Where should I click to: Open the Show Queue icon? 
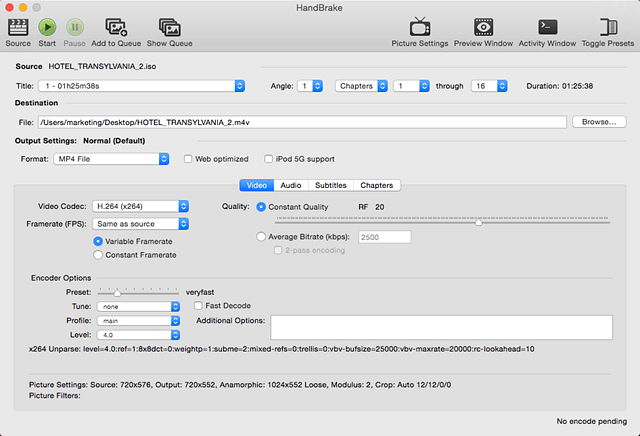170,27
